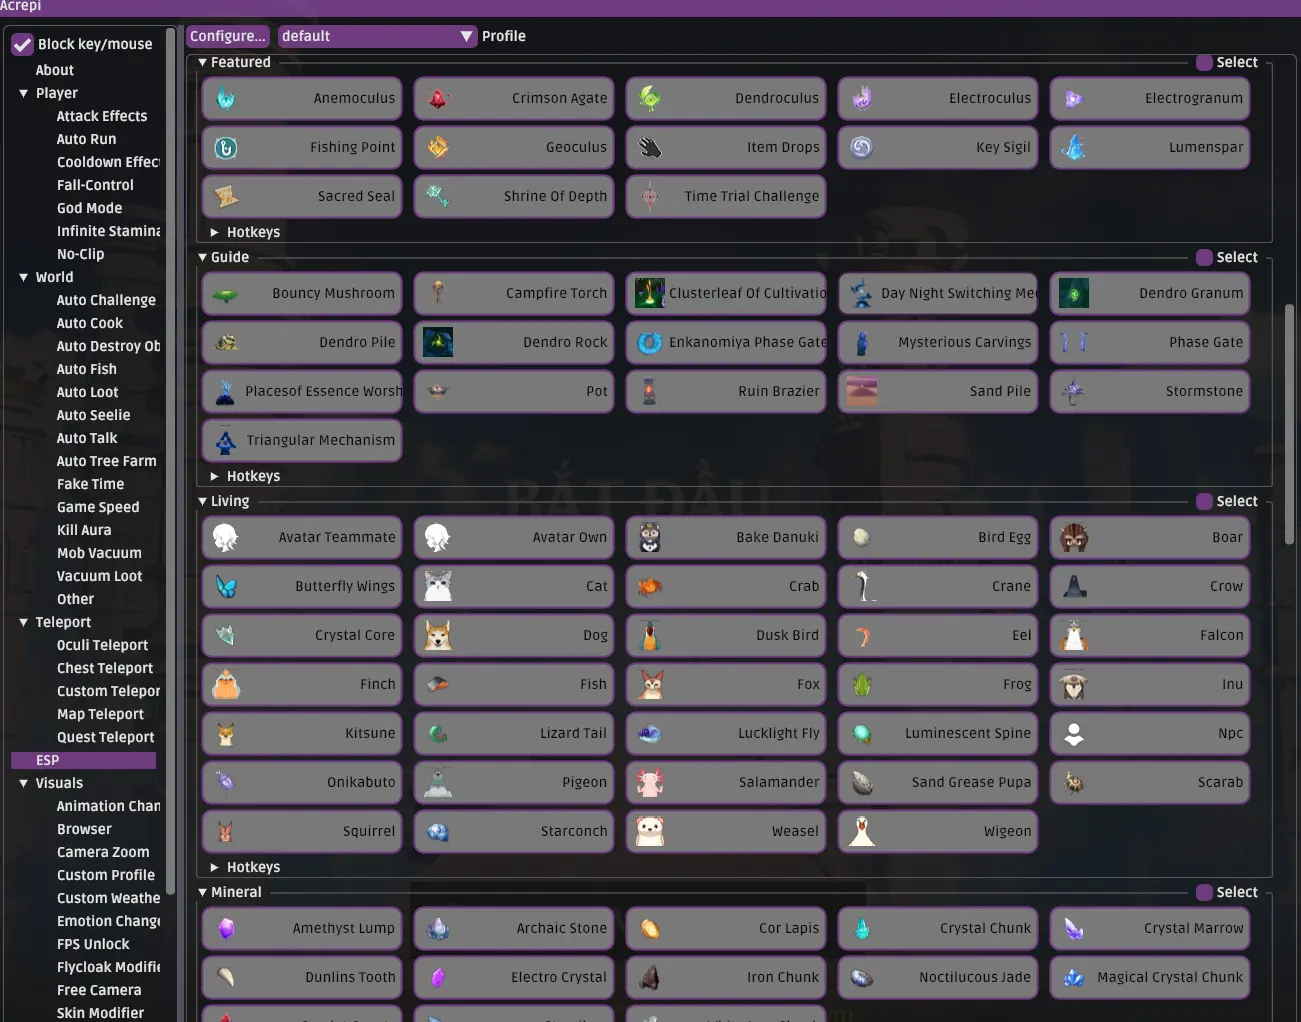
Task: Click the Anemoculus icon
Action: pyautogui.click(x=226, y=98)
